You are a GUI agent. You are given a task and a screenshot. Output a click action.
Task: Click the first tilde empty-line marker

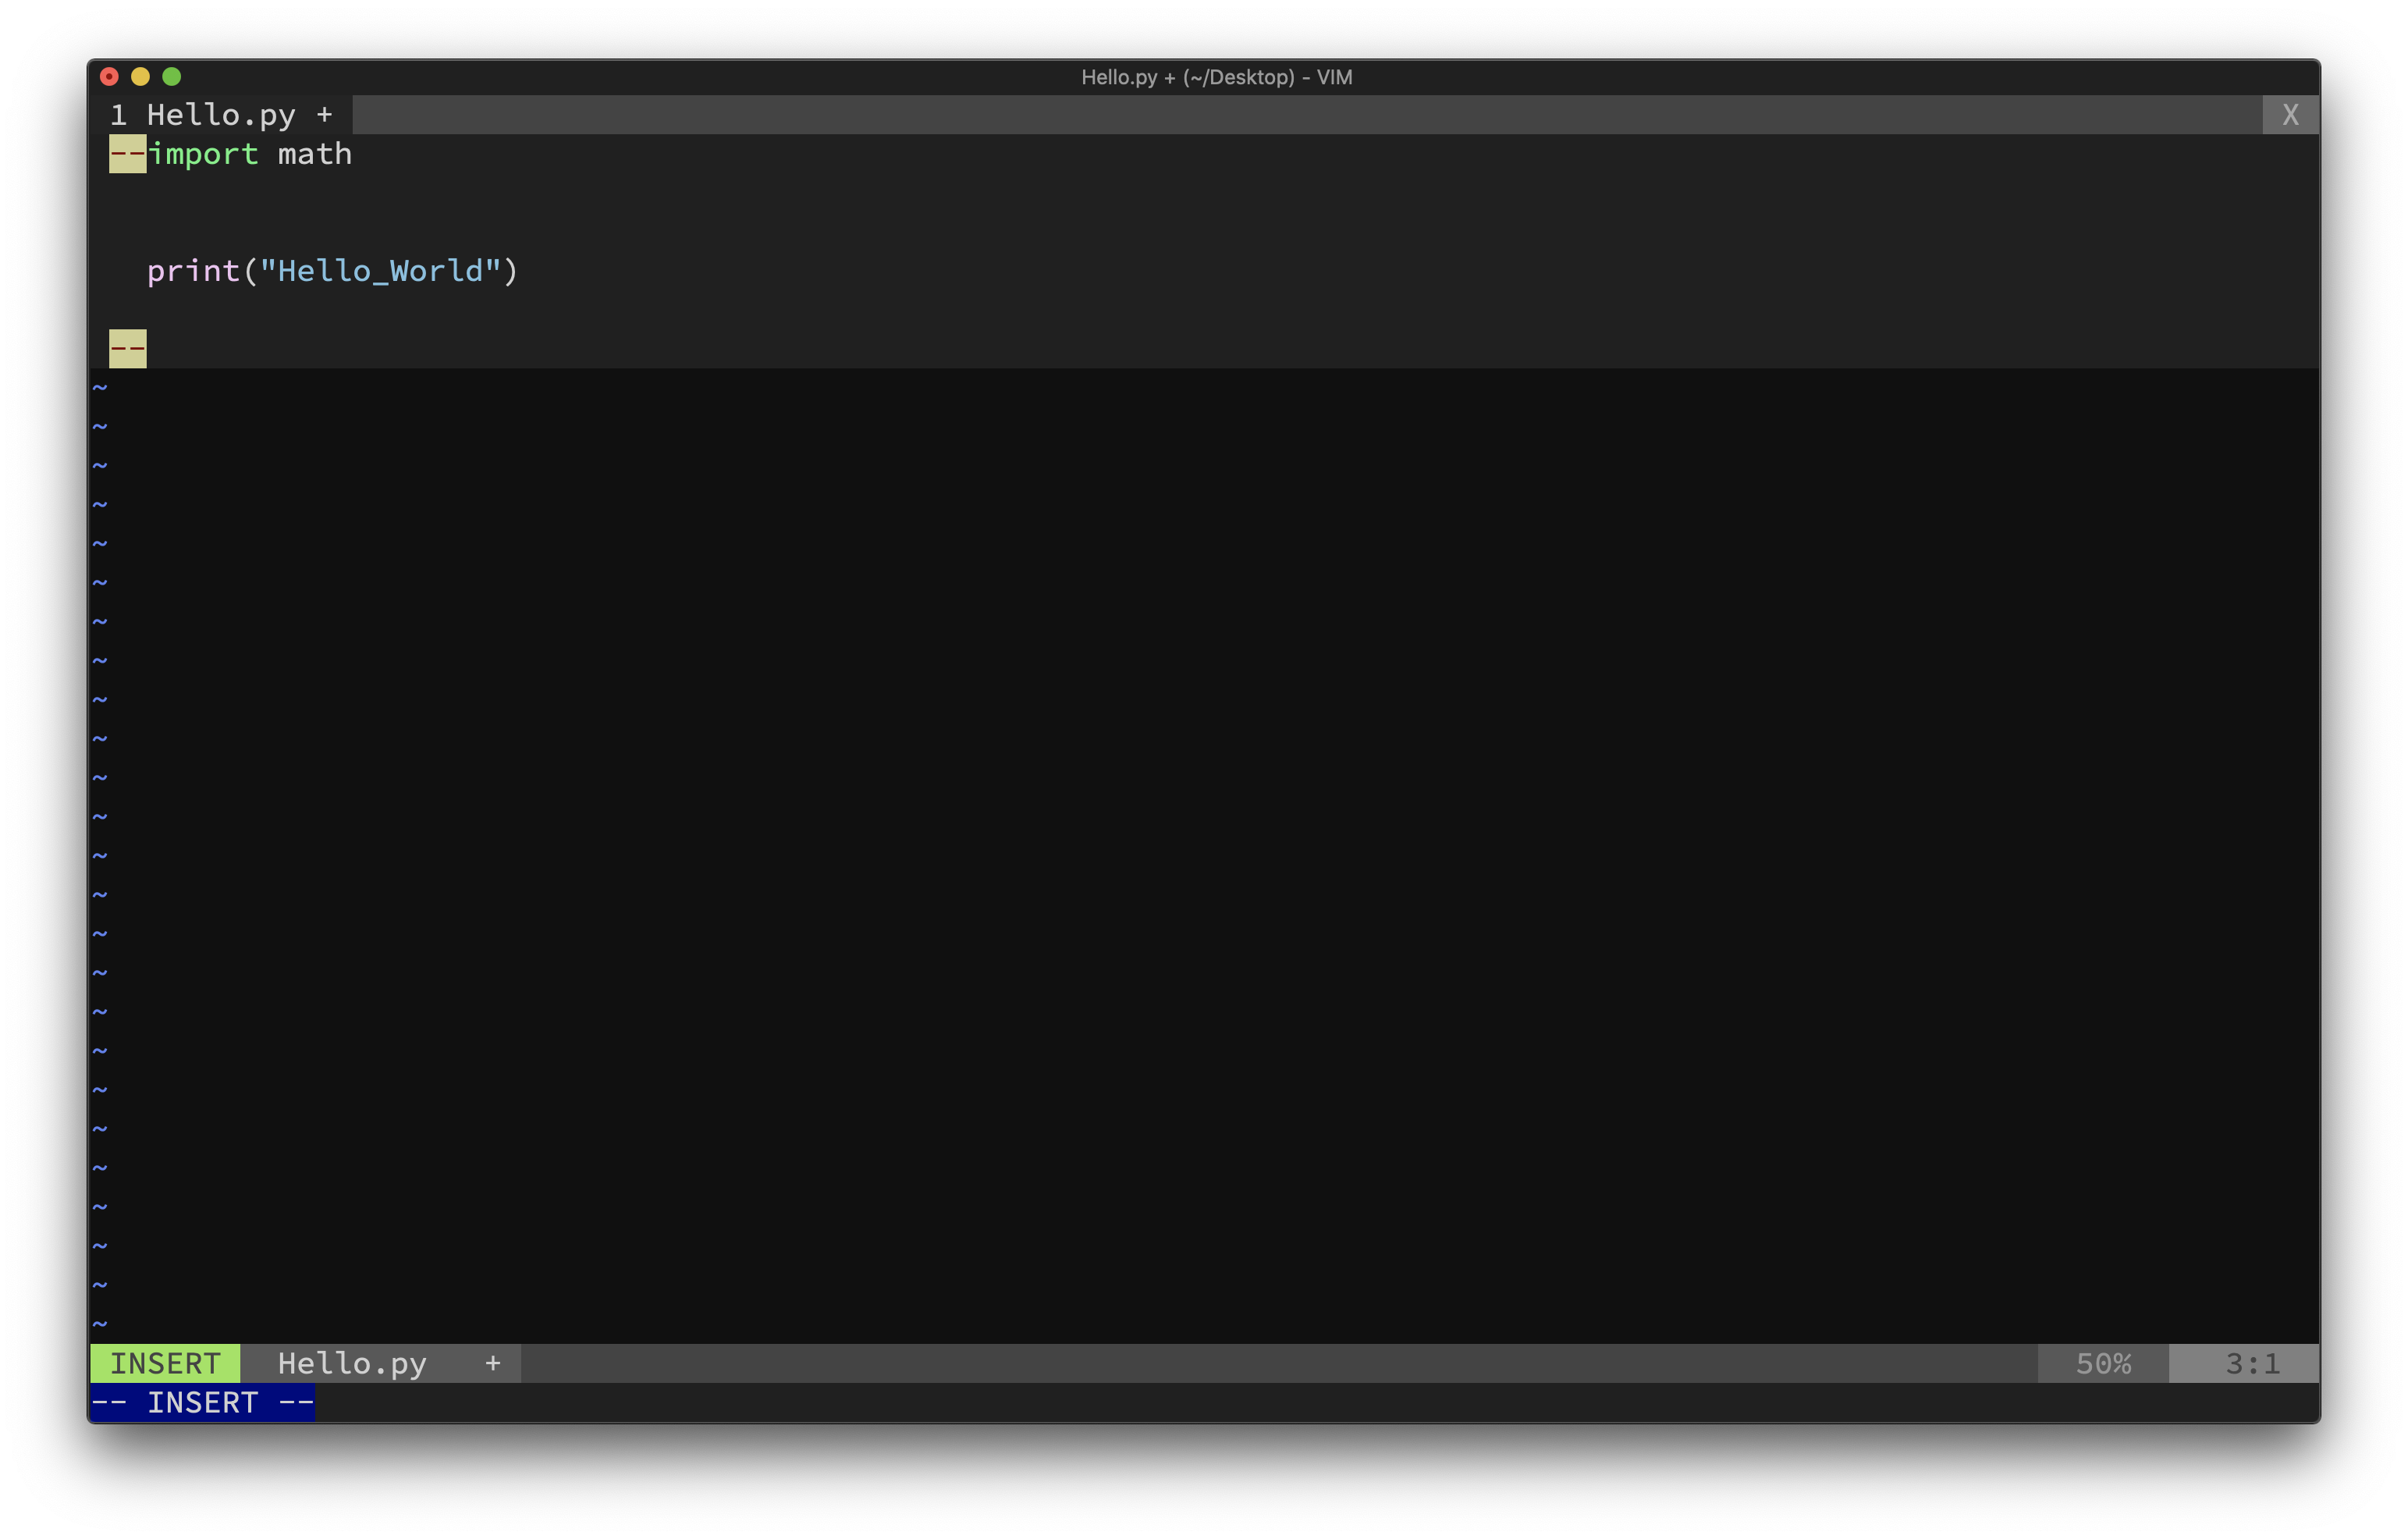pos(100,388)
